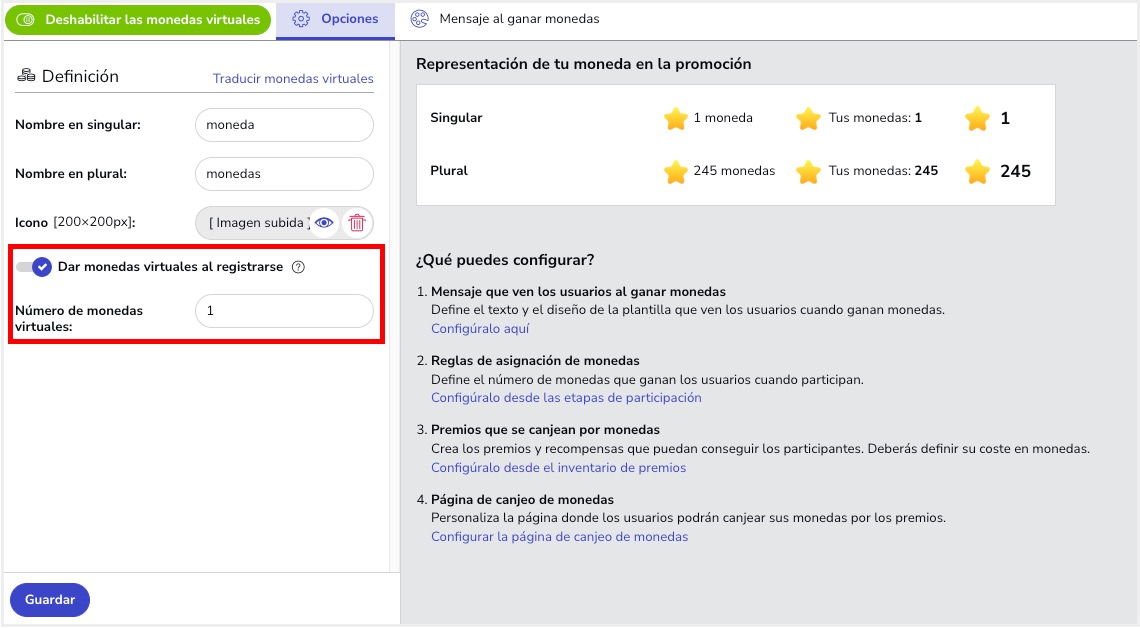The width and height of the screenshot is (1140, 628).
Task: Delete the uploaded icon with trash button
Action: [x=357, y=223]
